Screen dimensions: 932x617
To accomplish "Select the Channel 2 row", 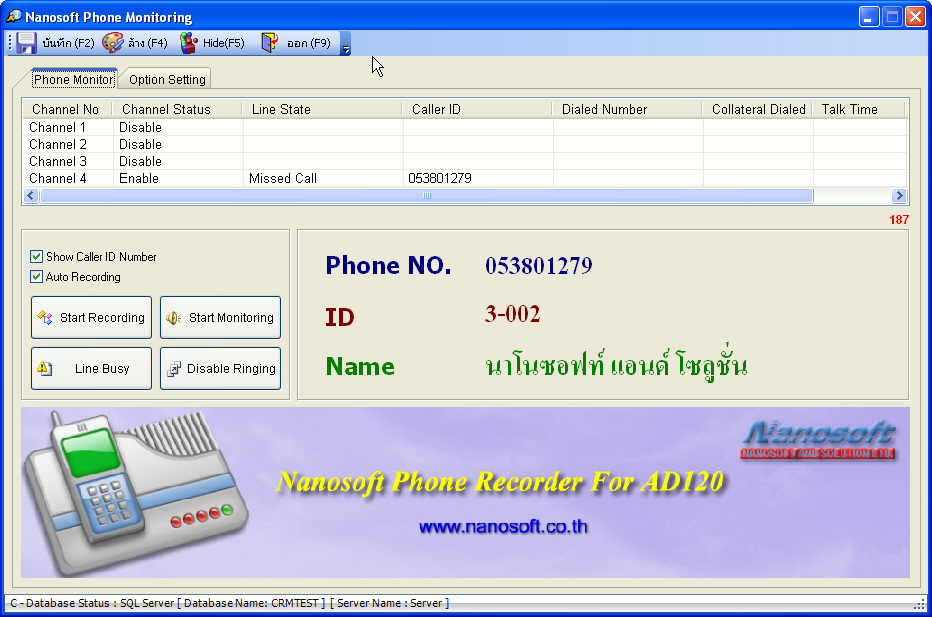I will (x=465, y=144).
